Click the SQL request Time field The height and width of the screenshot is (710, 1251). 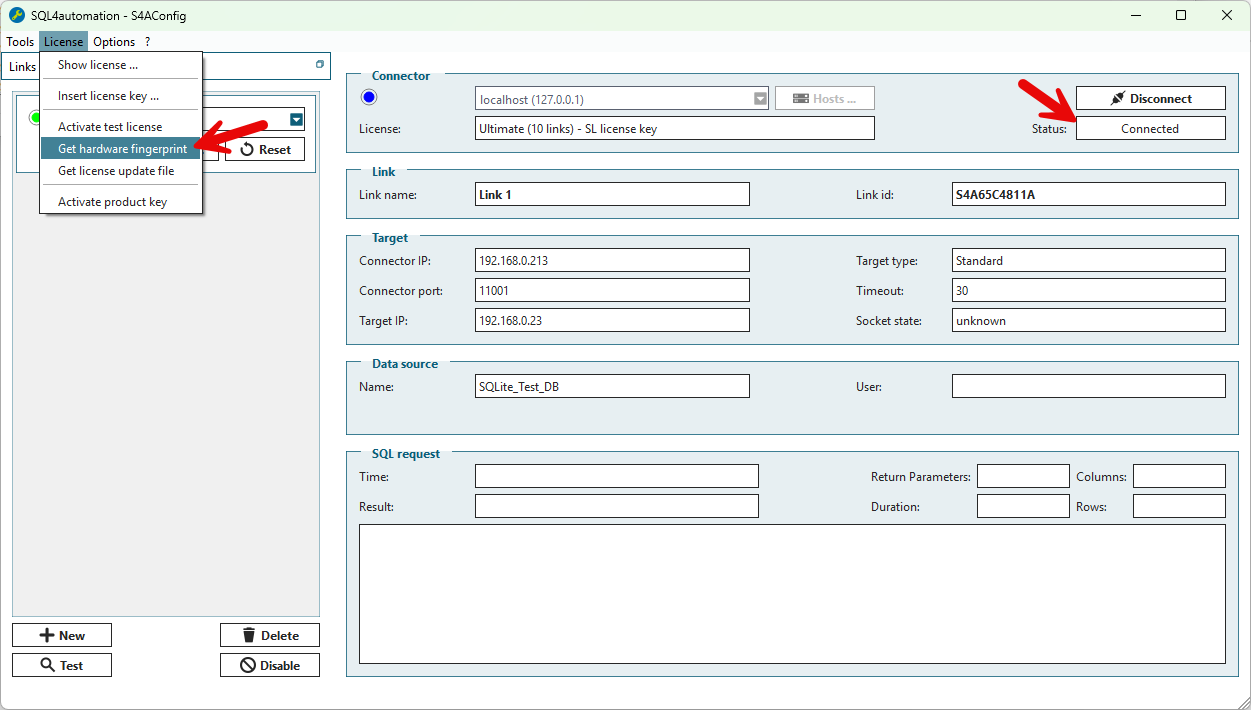pos(617,476)
